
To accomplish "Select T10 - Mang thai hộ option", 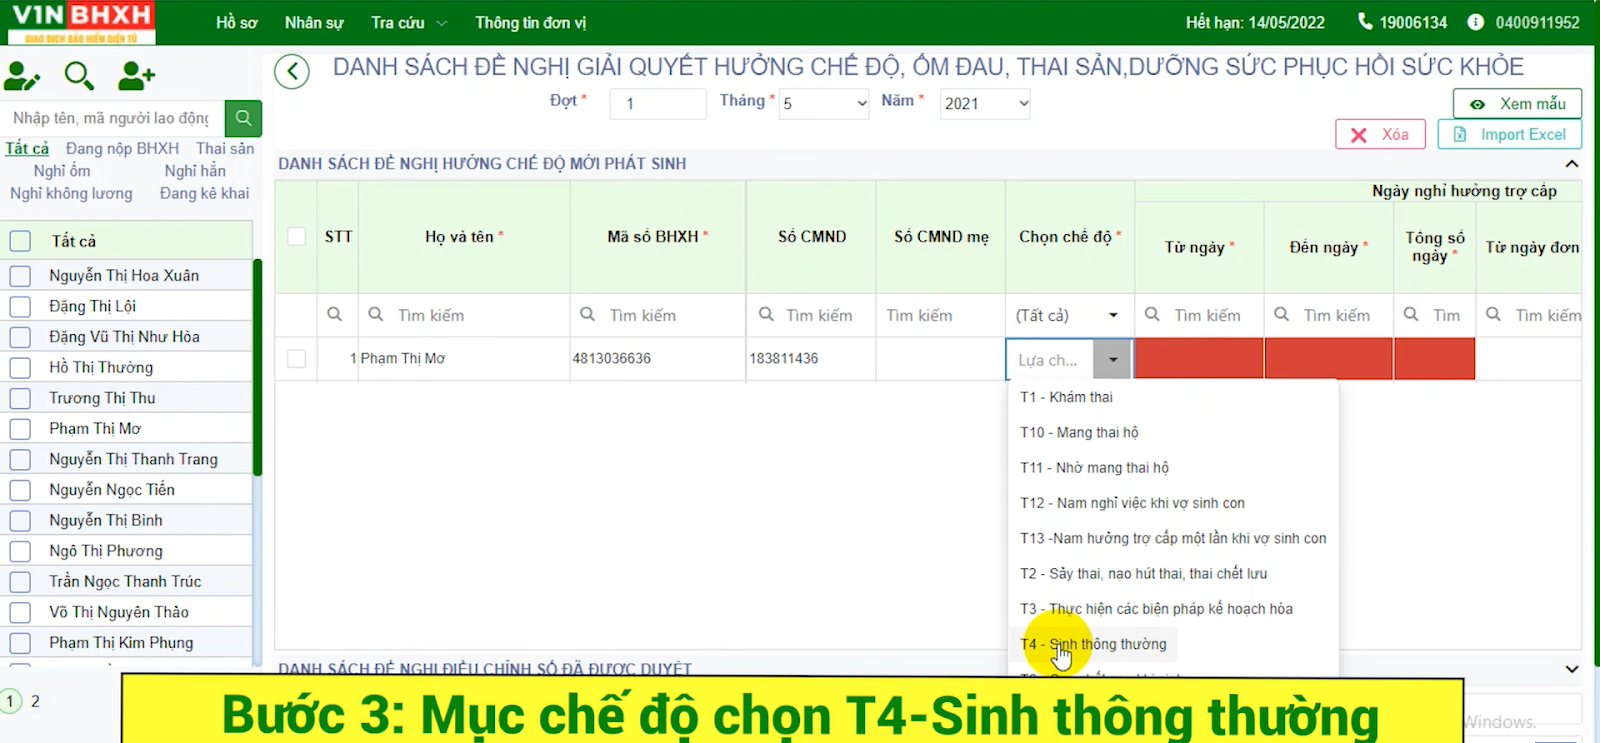I will click(1079, 432).
